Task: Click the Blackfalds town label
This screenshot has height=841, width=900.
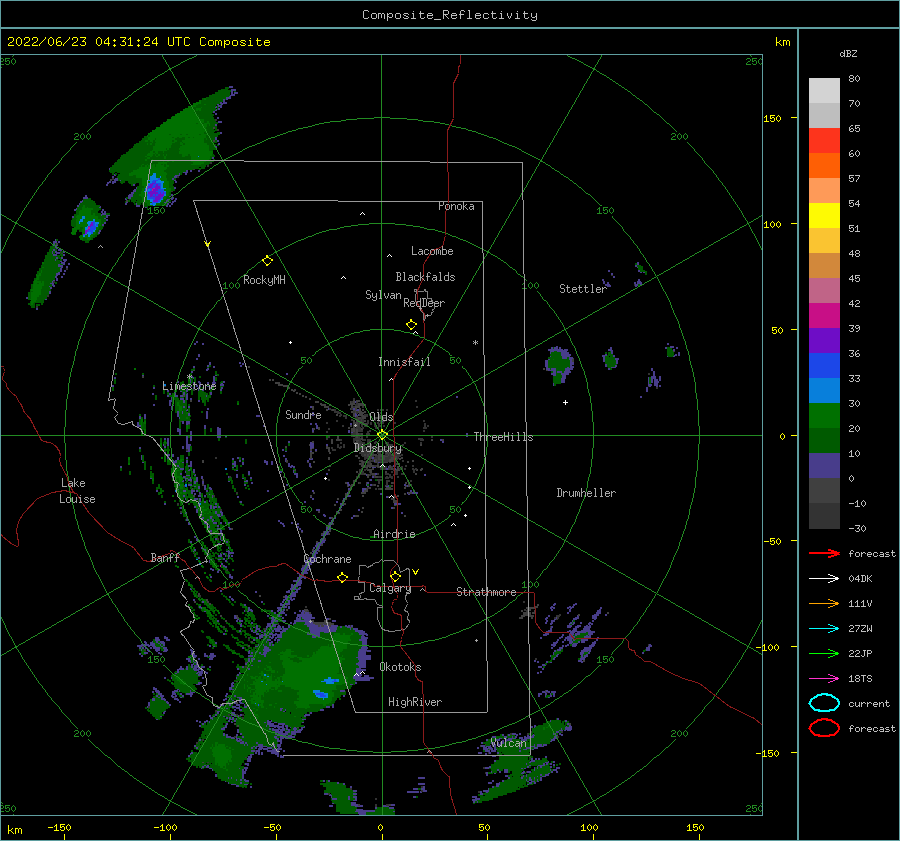Action: (425, 277)
